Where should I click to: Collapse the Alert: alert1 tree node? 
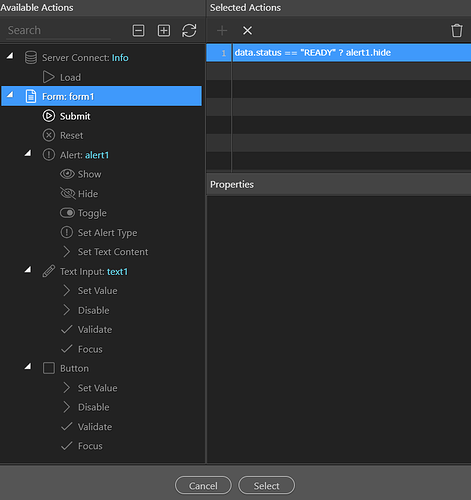(28, 153)
